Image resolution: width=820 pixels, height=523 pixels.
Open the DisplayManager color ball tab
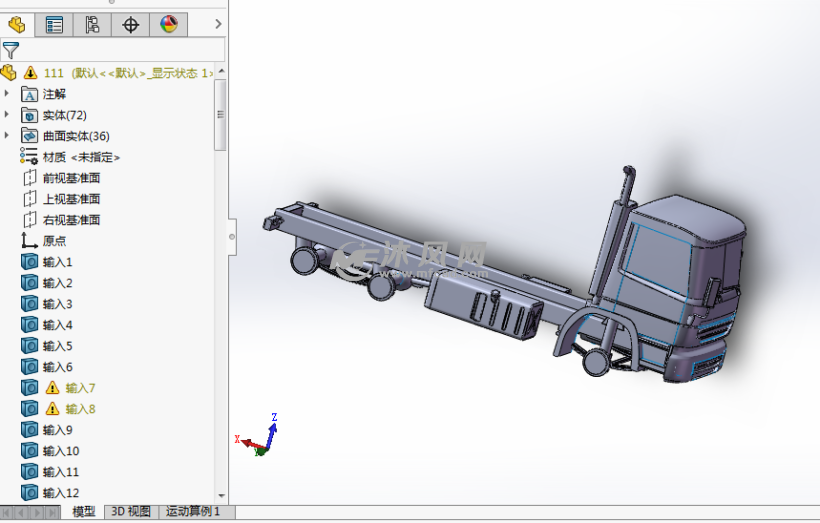pyautogui.click(x=168, y=25)
